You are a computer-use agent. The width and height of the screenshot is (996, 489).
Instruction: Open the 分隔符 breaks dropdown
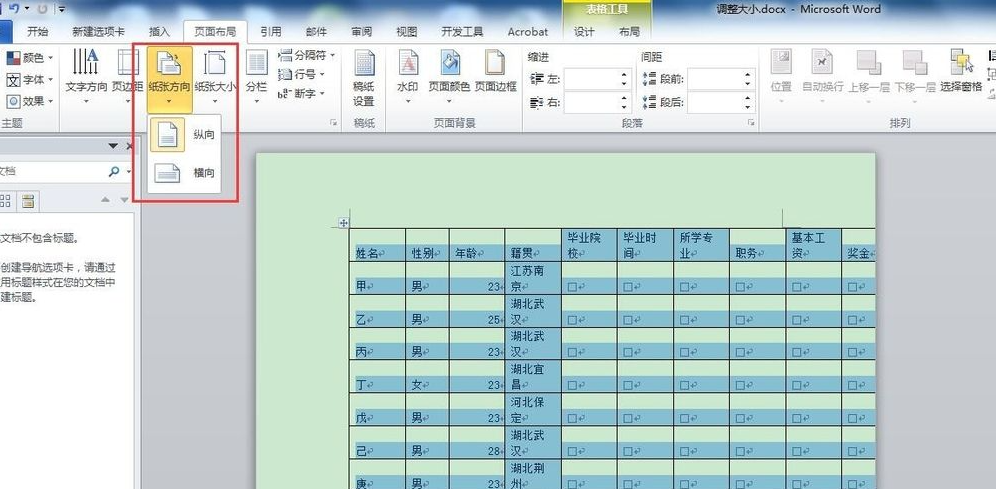[x=307, y=55]
